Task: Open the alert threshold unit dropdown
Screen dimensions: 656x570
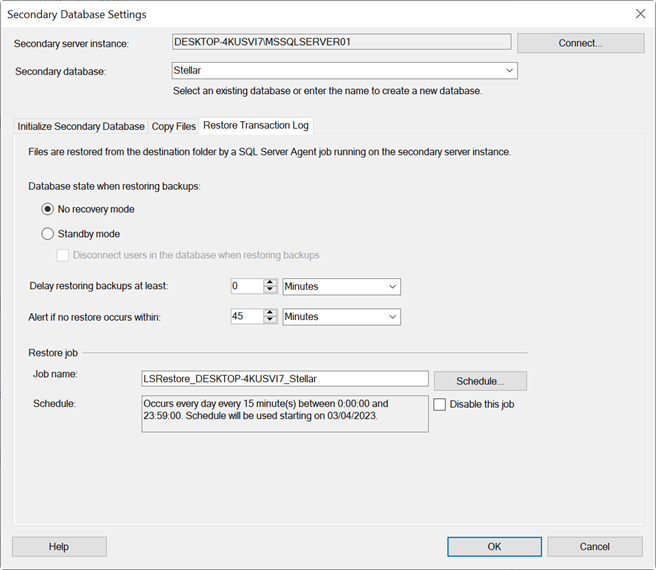Action: (x=392, y=317)
